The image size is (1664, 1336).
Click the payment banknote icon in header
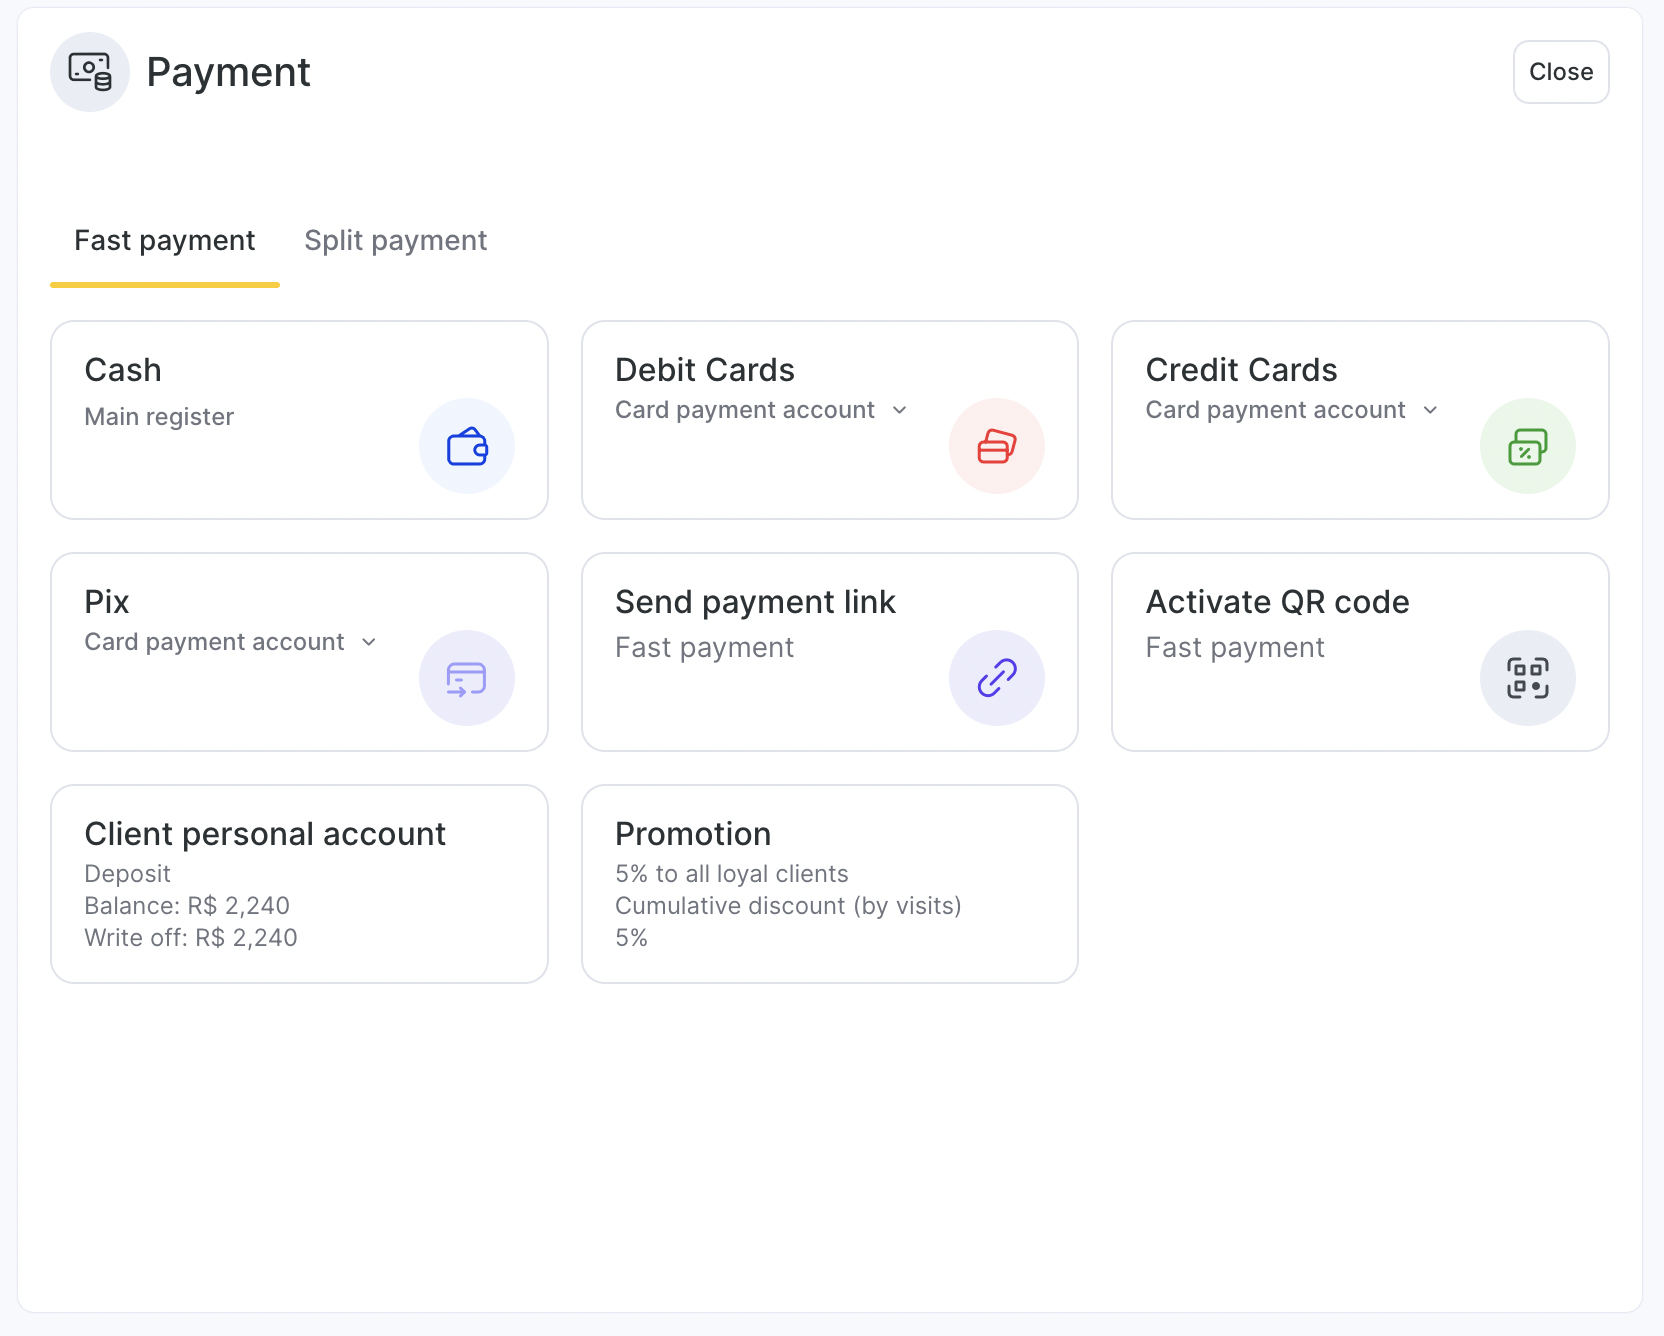coord(90,72)
